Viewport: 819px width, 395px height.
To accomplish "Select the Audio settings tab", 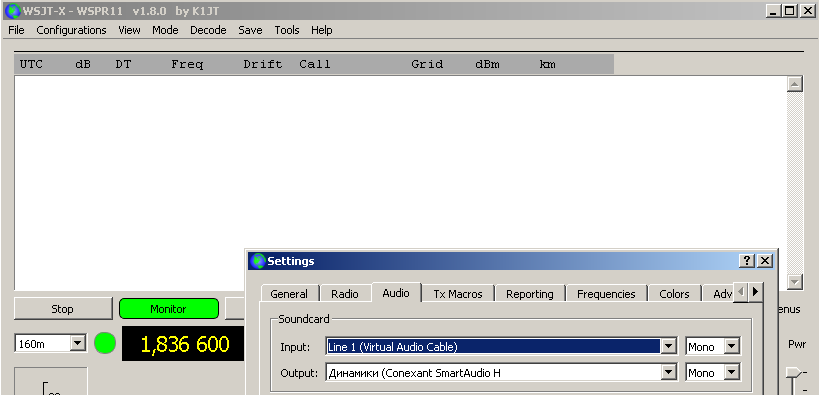I will (x=396, y=293).
